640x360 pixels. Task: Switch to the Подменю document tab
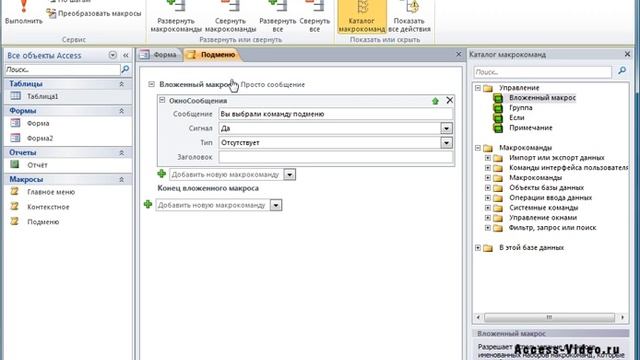click(x=213, y=55)
